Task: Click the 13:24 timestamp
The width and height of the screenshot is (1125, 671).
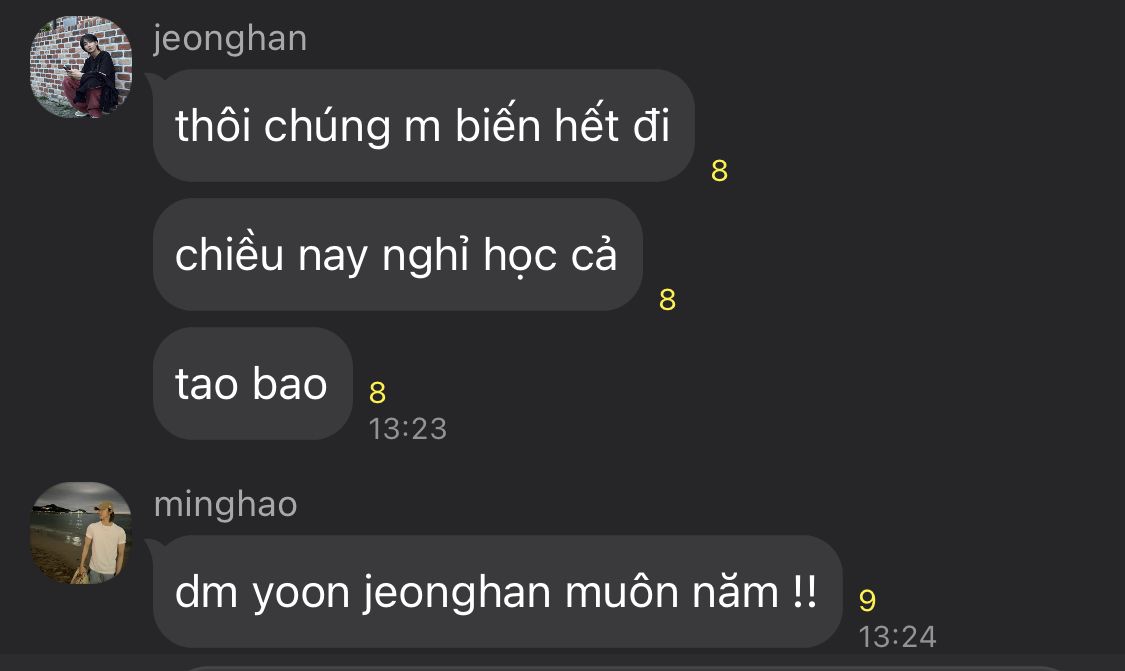Action: click(898, 637)
